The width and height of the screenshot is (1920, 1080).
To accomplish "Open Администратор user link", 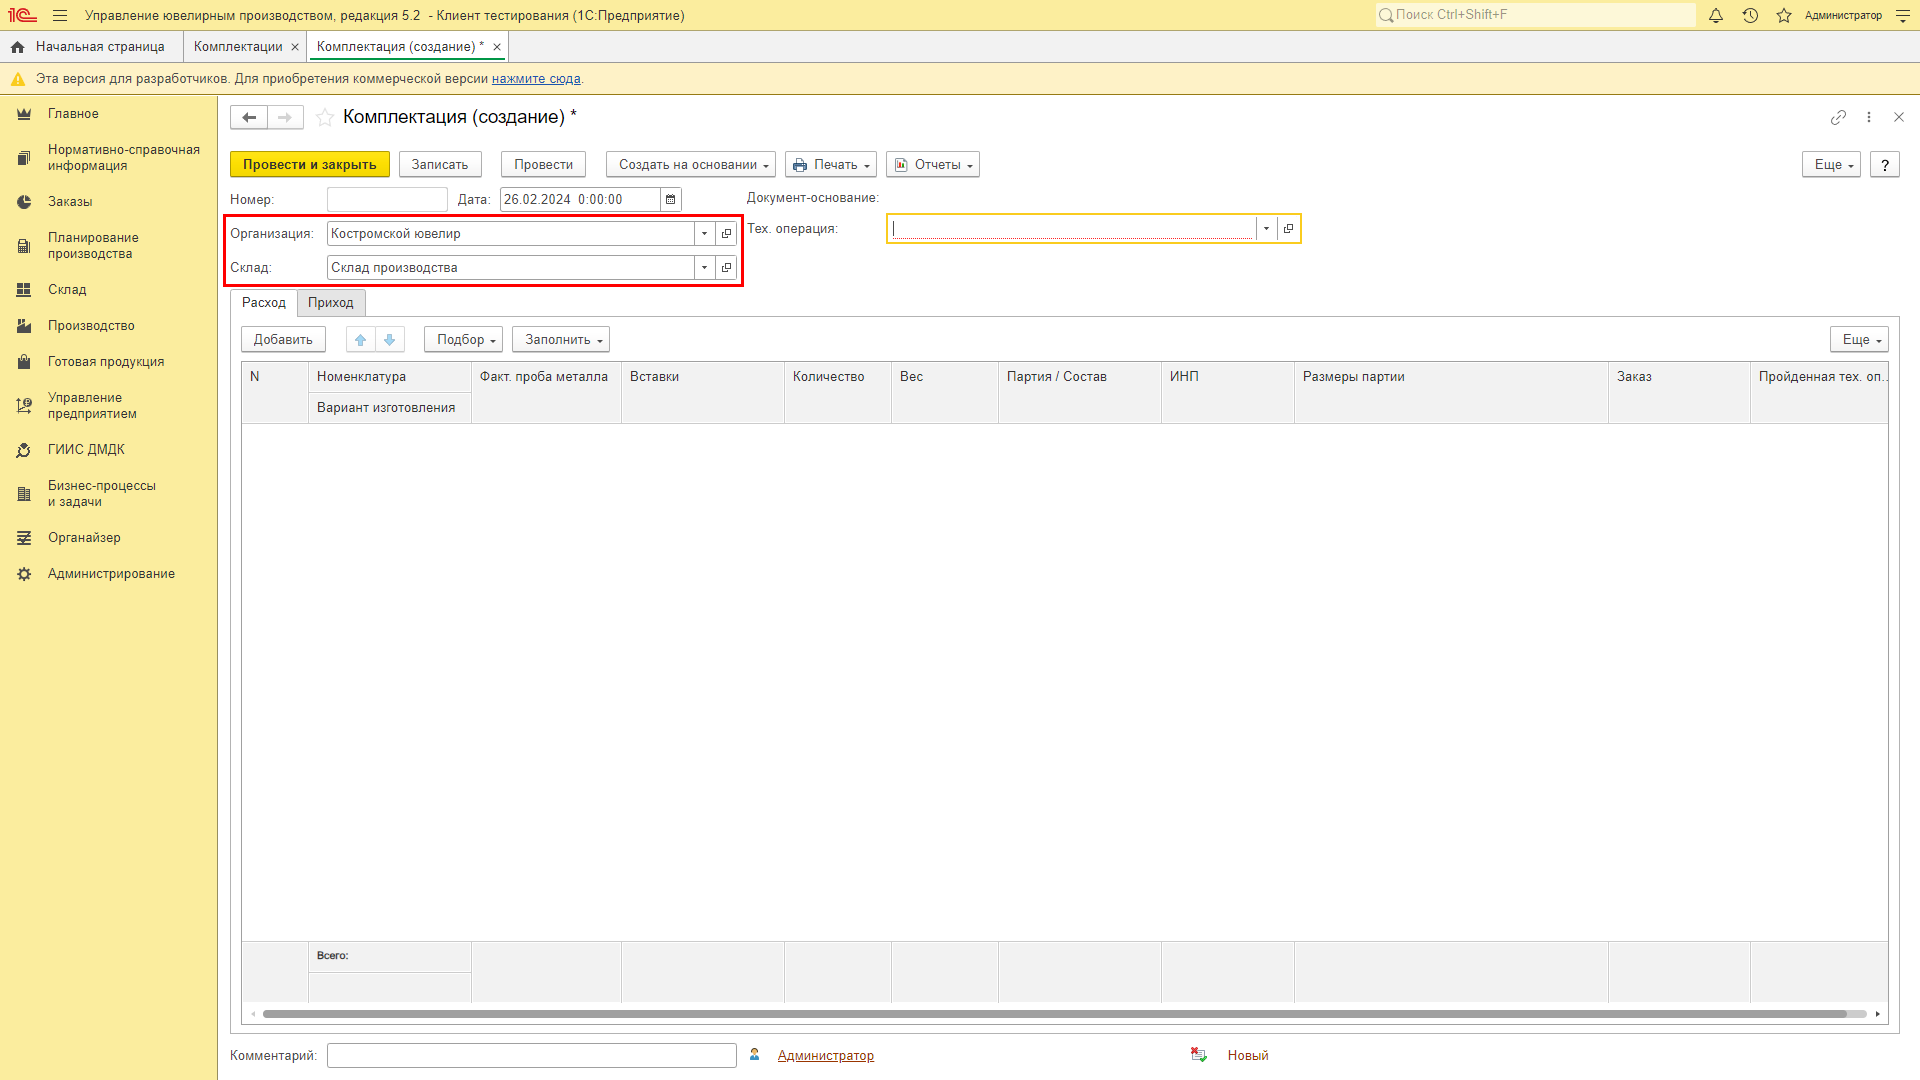I will click(826, 1056).
